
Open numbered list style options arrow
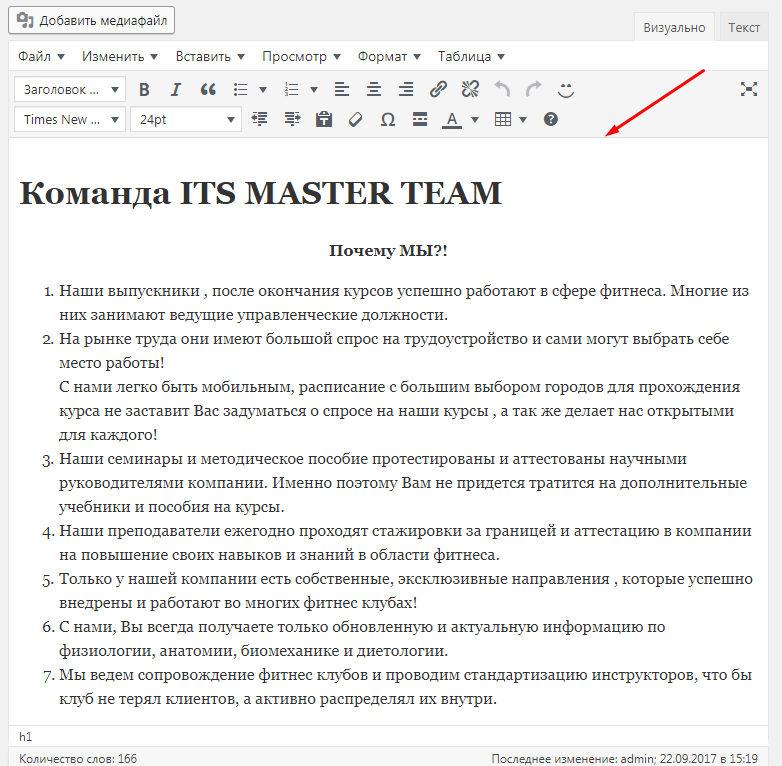pos(314,90)
